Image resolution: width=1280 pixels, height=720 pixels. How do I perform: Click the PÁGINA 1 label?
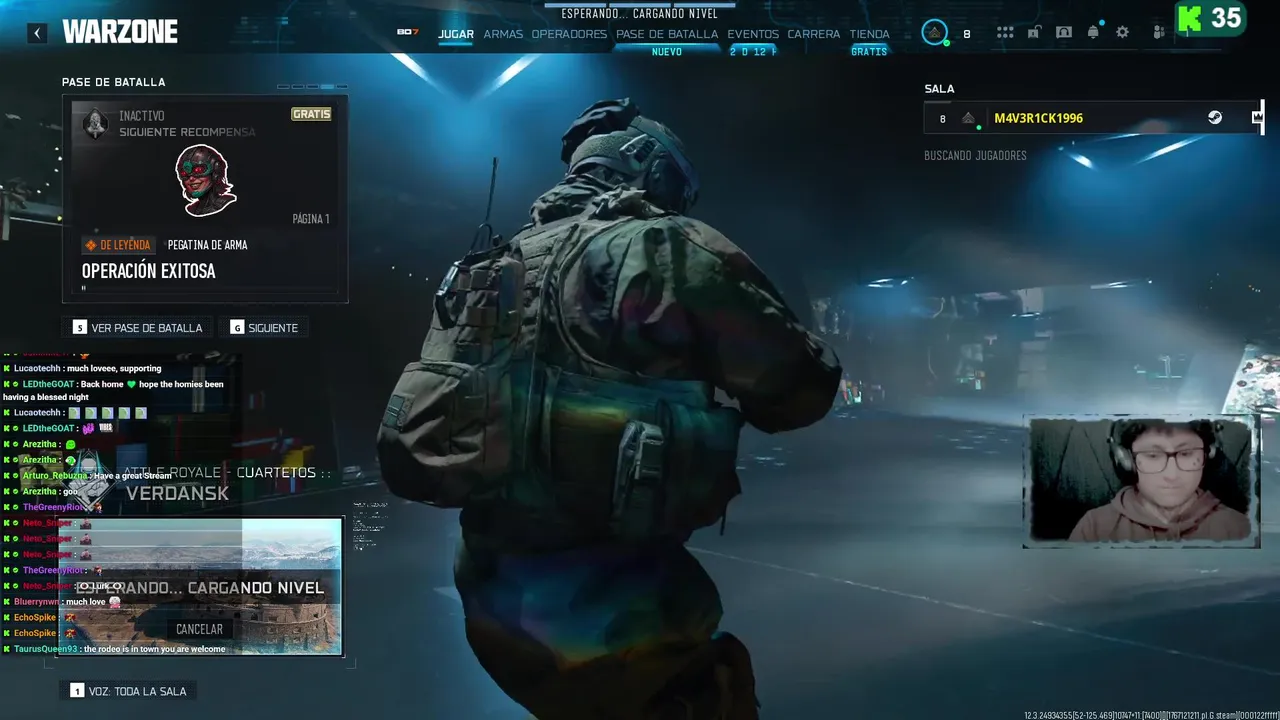[311, 219]
